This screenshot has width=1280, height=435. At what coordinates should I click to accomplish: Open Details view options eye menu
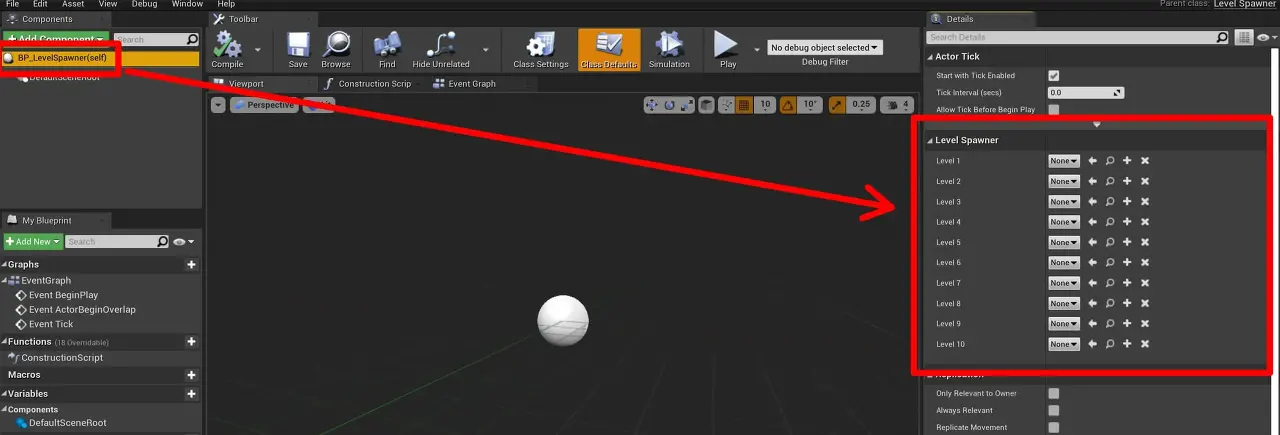pos(1266,37)
